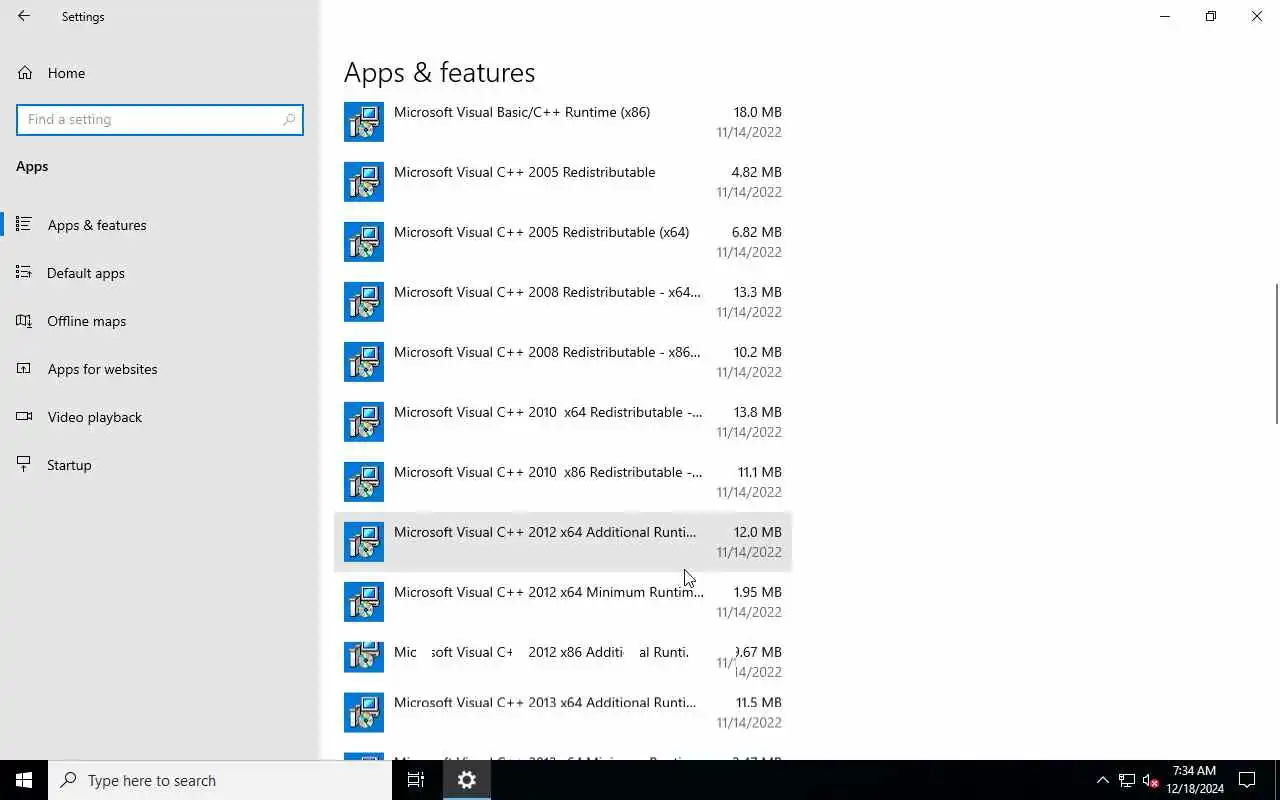This screenshot has width=1280, height=800.
Task: Click the network tray icon
Action: pyautogui.click(x=1126, y=780)
